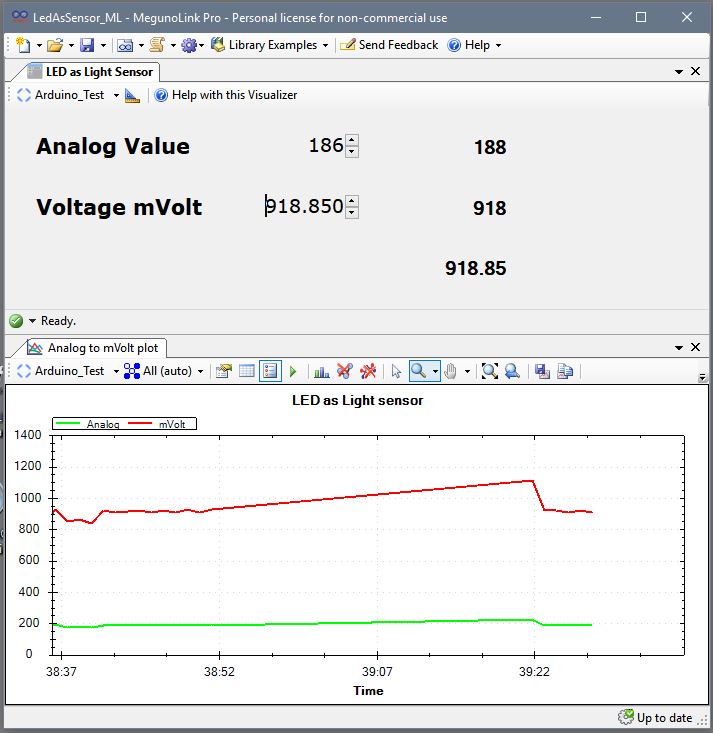Open Arduino_Test connection dropdown in plot toolbar
Viewport: 713px width, 733px height.
point(68,371)
